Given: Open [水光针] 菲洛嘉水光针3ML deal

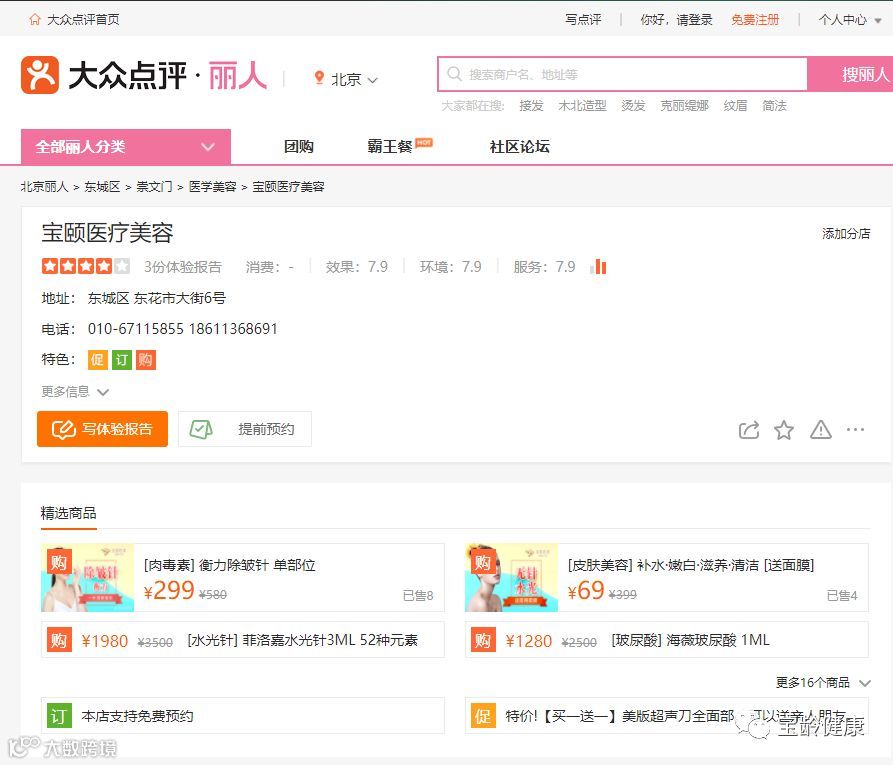Looking at the screenshot, I should [302, 640].
